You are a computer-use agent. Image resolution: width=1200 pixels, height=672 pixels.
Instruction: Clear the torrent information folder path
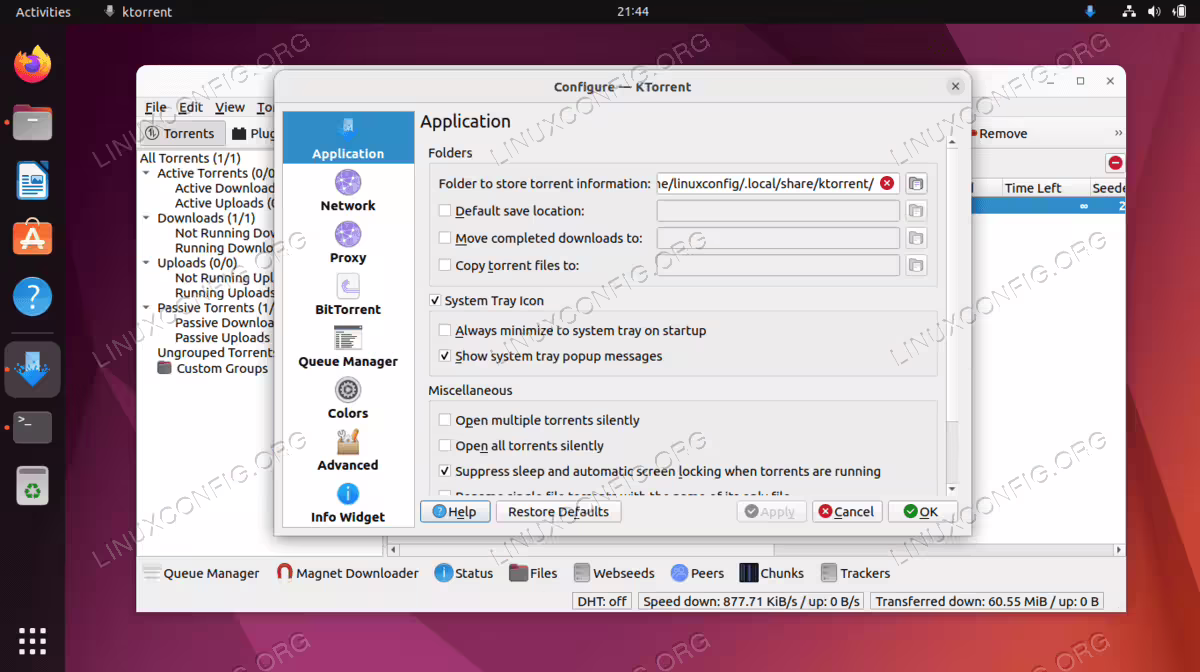coord(887,184)
